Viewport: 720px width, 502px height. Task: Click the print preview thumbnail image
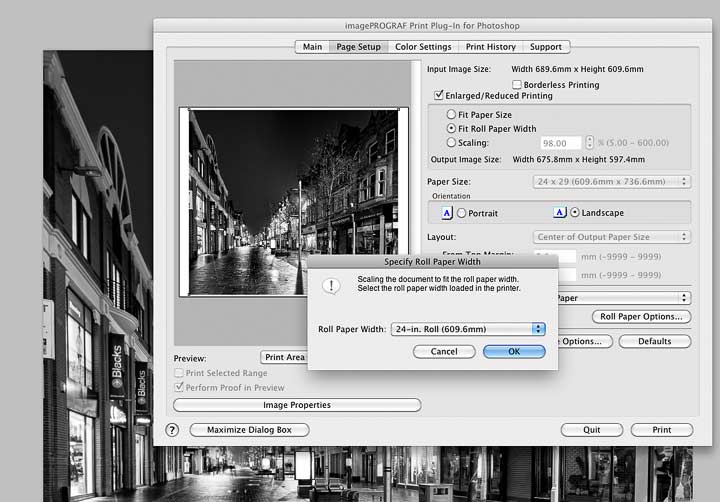[x=293, y=202]
